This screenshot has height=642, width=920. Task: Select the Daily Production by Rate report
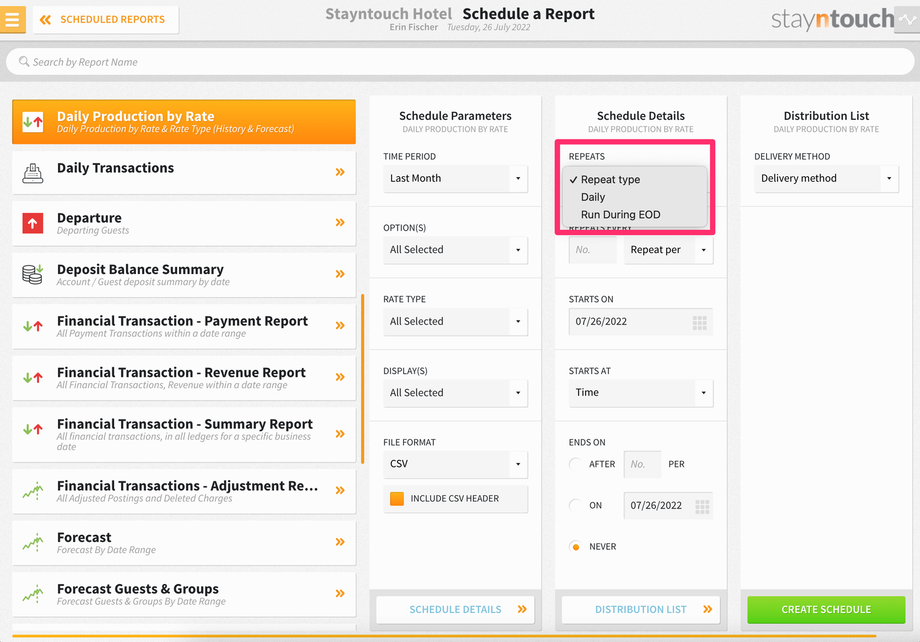pos(184,121)
